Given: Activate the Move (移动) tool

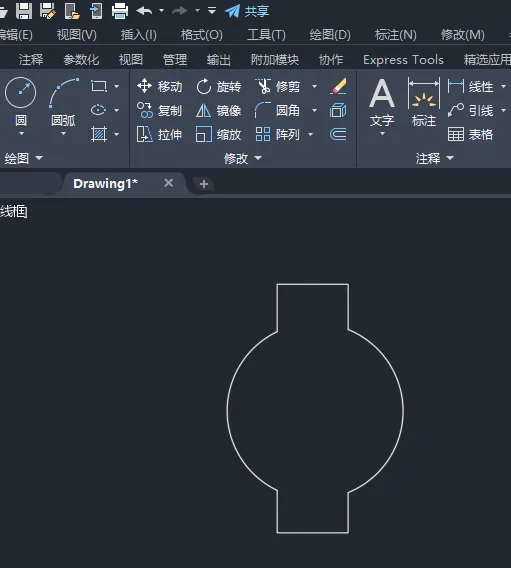Looking at the screenshot, I should point(160,87).
